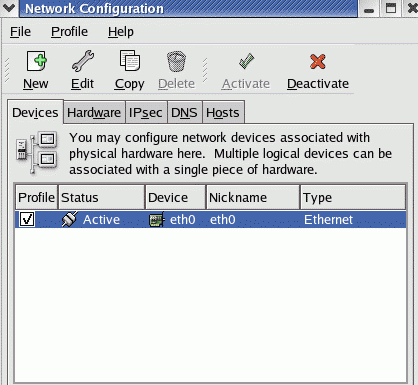Click the Deactivate red X icon

(x=318, y=62)
